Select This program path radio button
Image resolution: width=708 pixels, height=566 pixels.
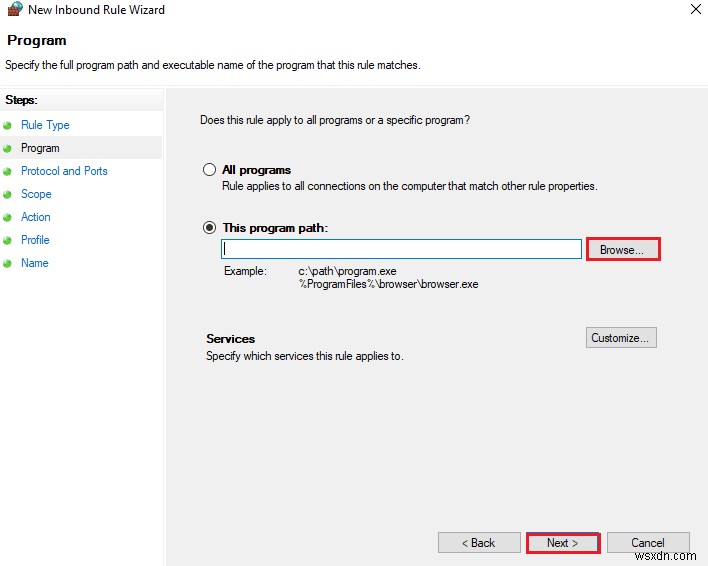(209, 228)
